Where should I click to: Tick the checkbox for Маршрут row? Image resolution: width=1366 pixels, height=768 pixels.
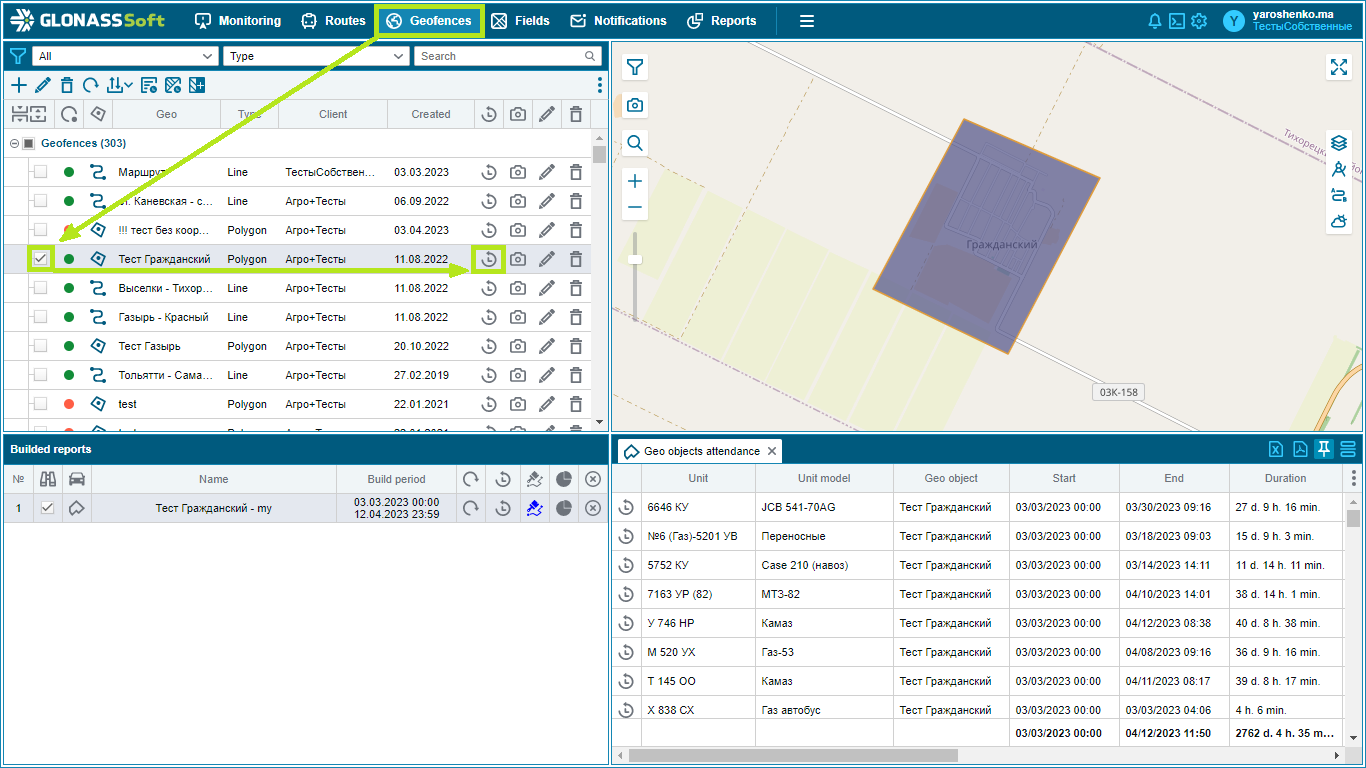coord(41,172)
